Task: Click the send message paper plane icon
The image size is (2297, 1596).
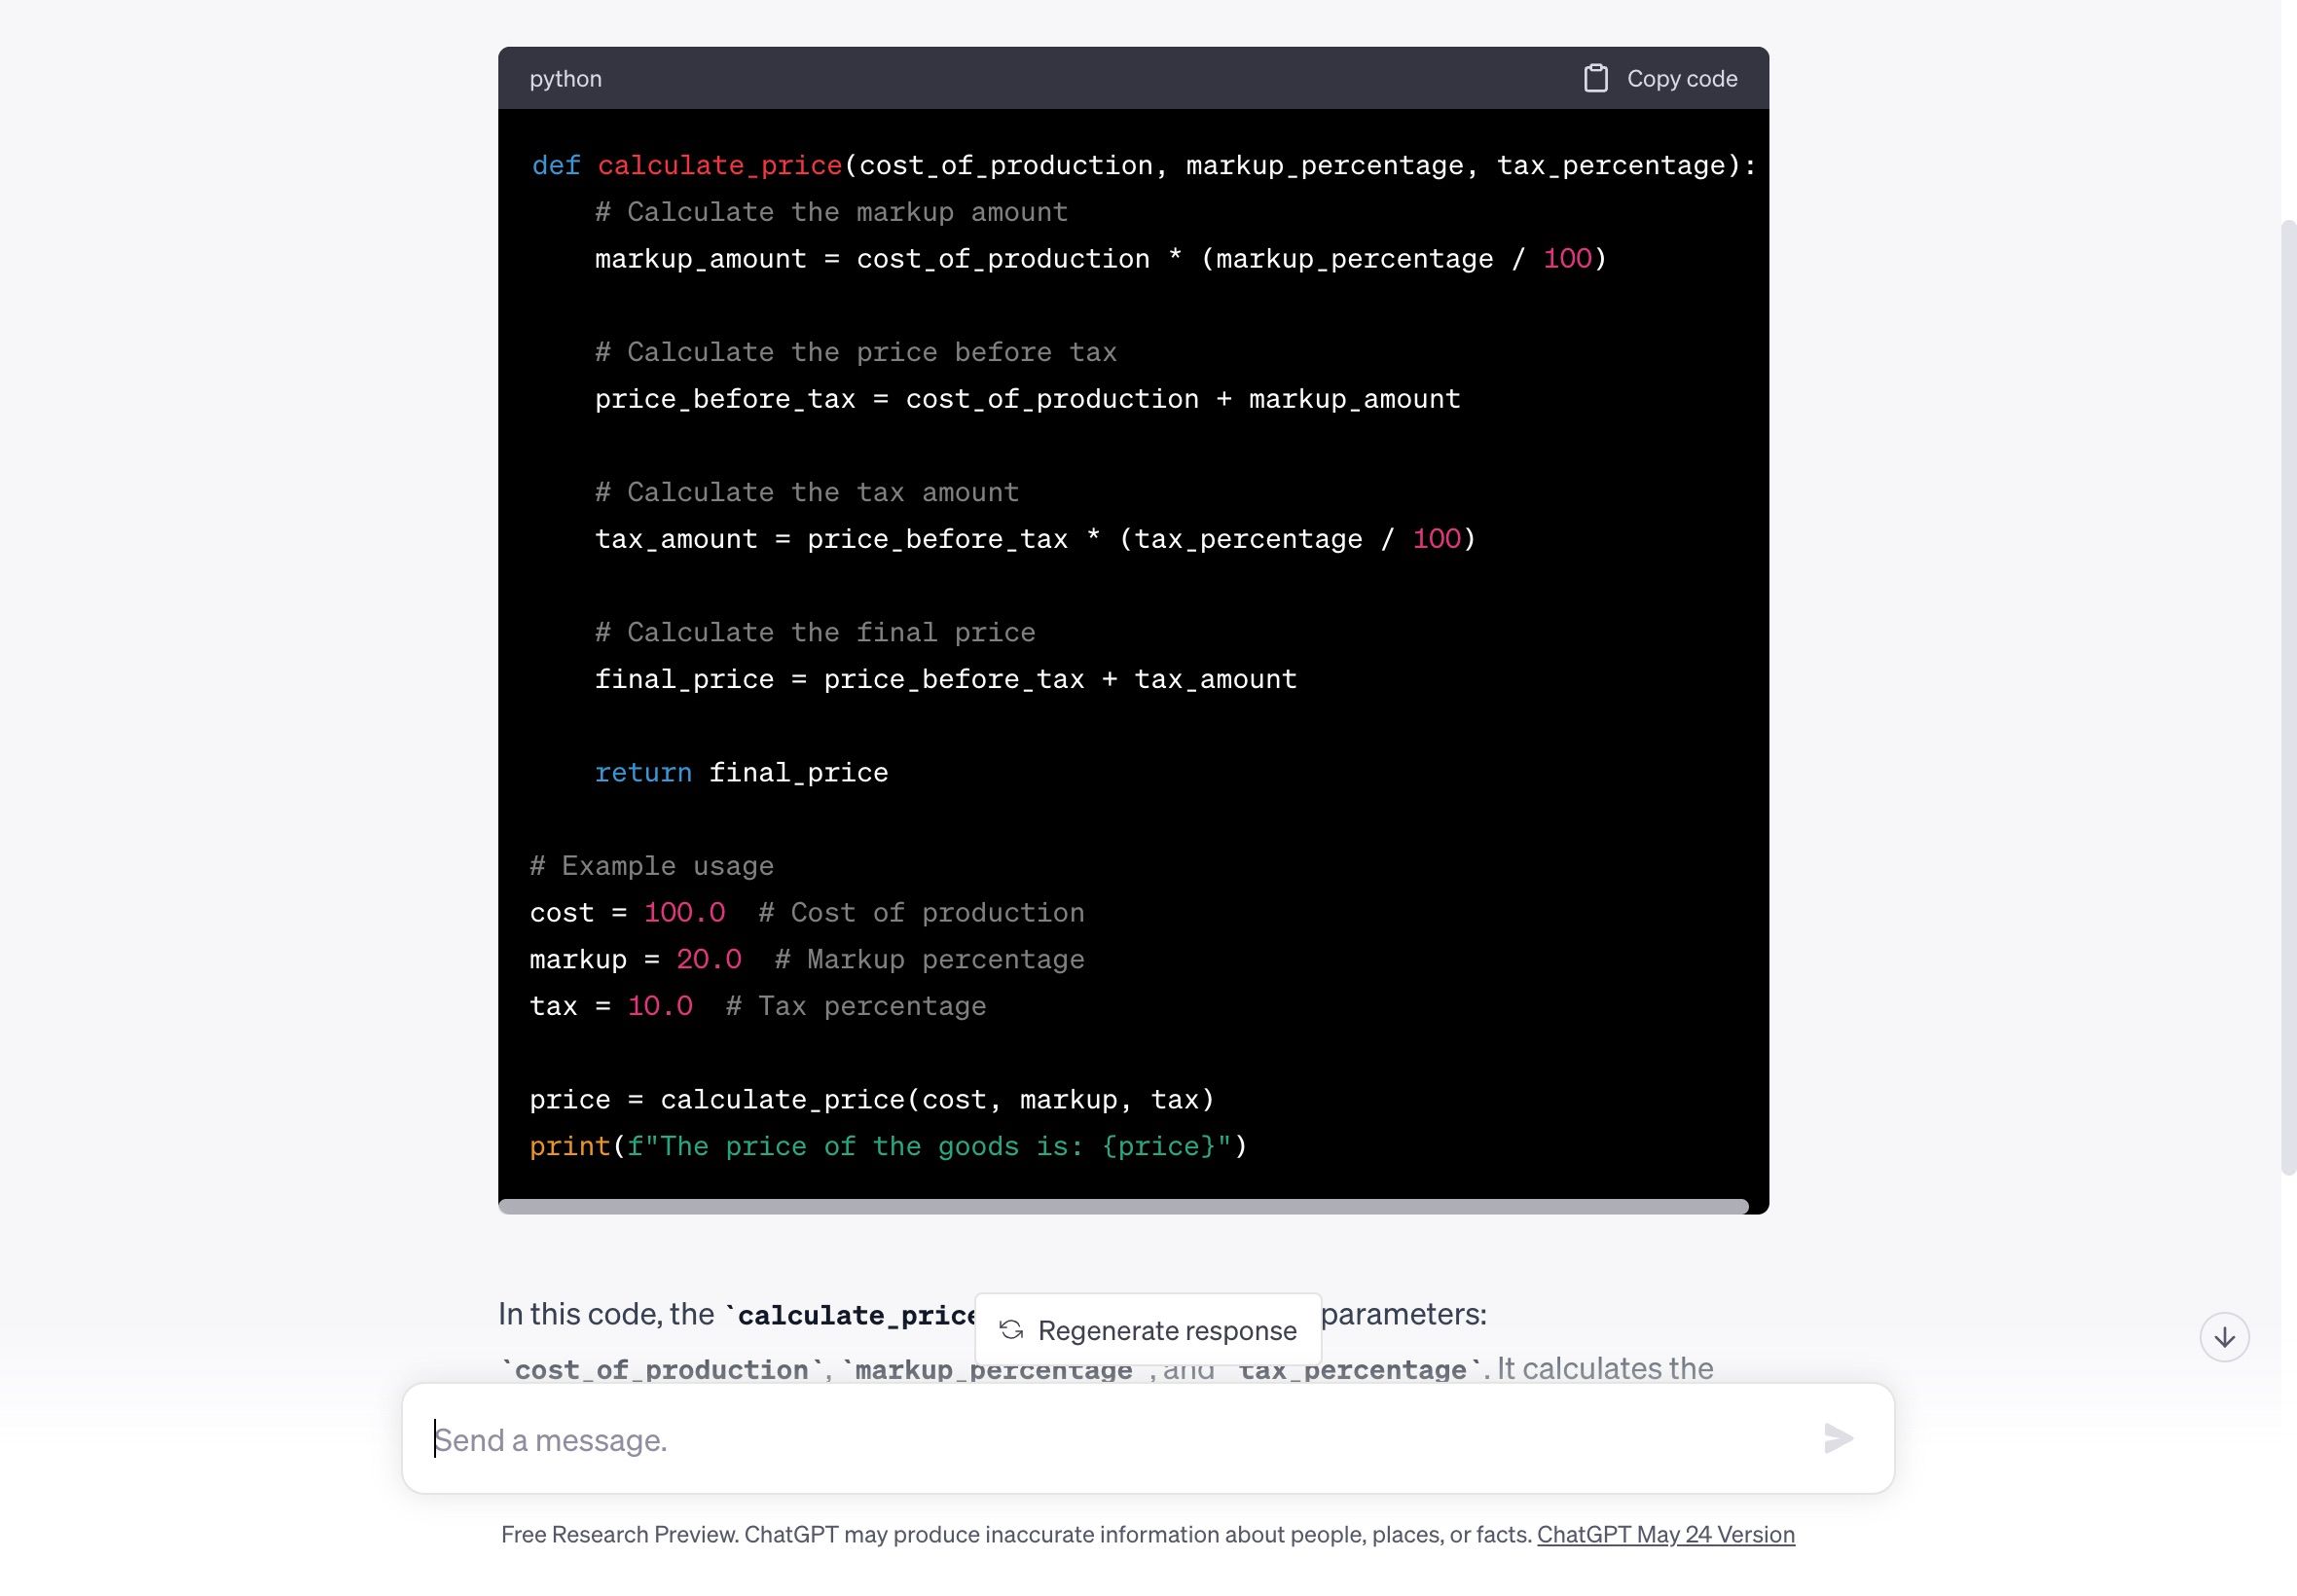Action: (x=1838, y=1438)
